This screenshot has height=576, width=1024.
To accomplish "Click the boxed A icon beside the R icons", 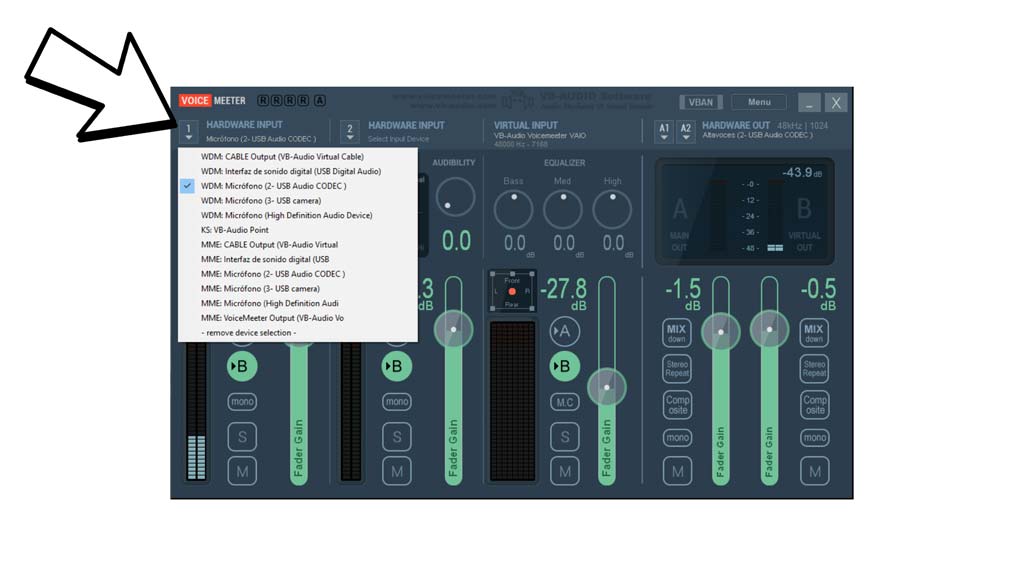I will 319,101.
